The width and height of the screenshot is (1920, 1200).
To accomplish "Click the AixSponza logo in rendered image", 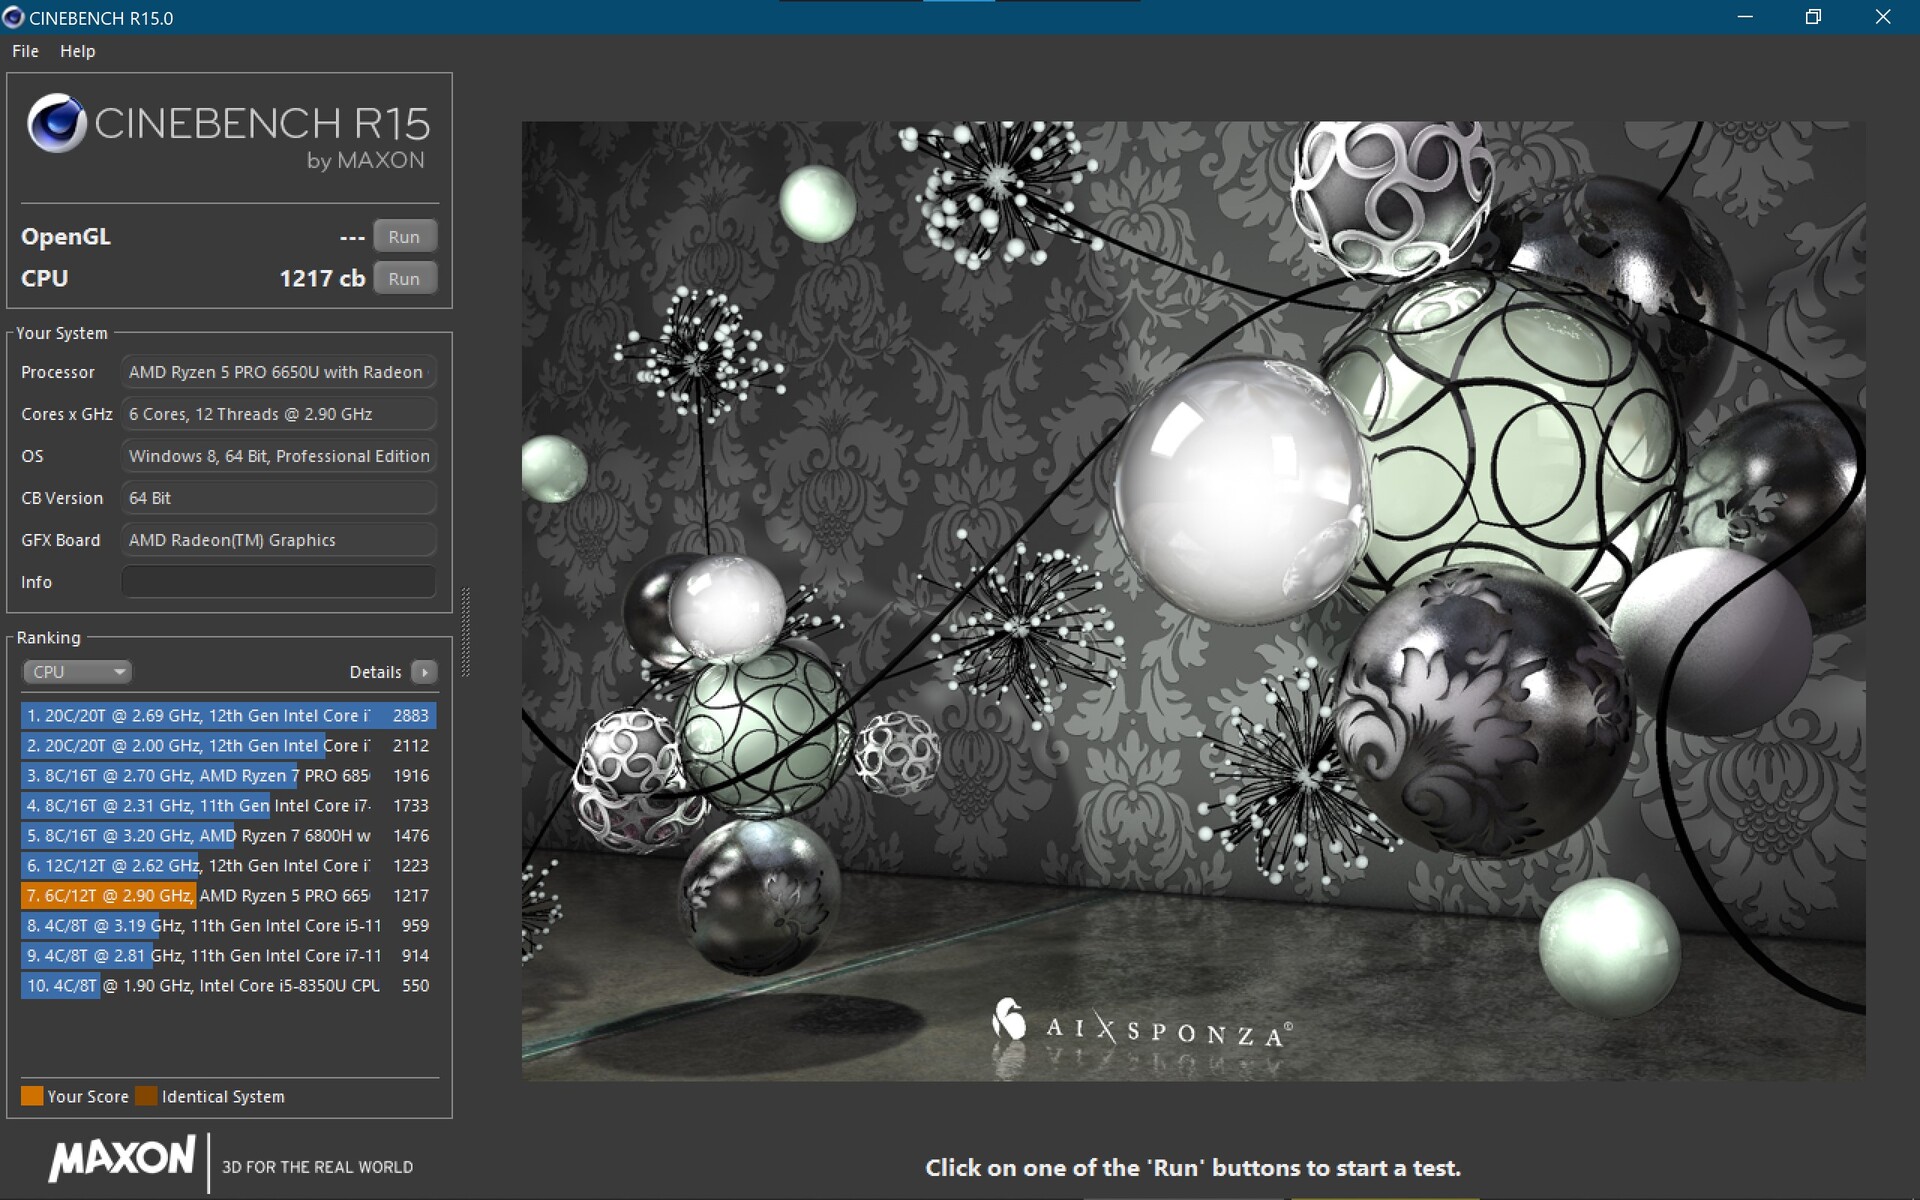I will (x=1140, y=1026).
